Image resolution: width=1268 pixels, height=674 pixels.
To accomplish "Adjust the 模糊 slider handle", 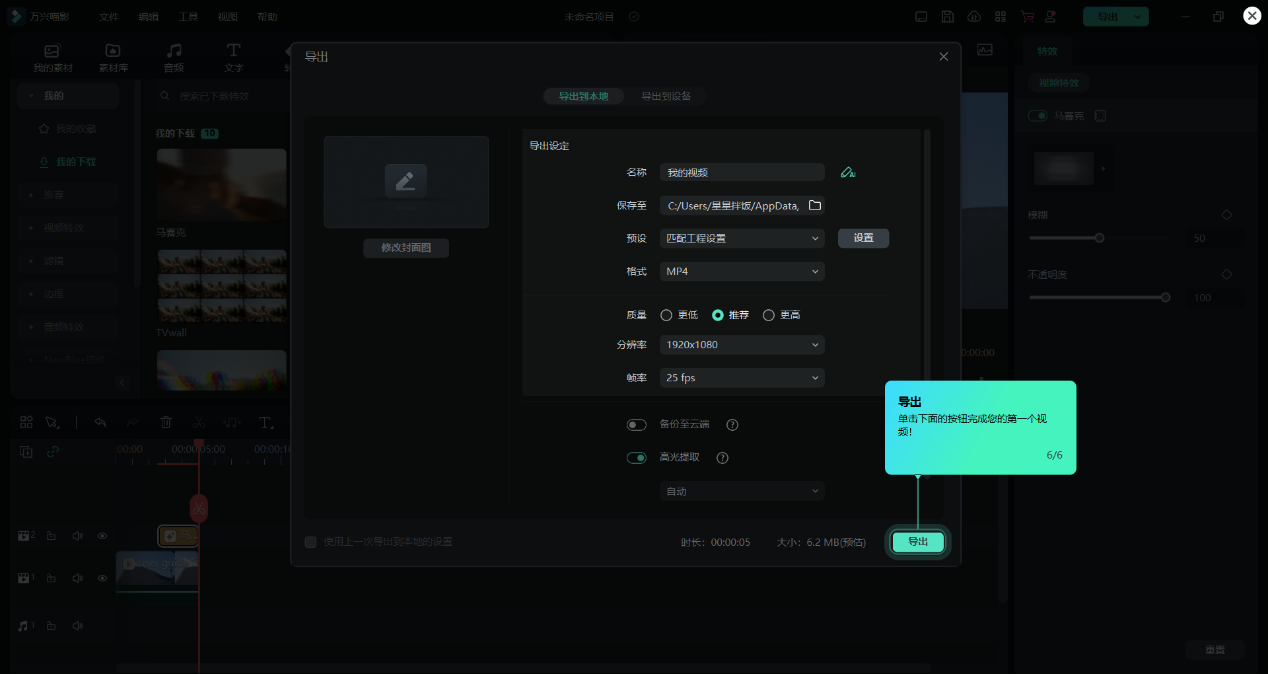I will pos(1099,238).
